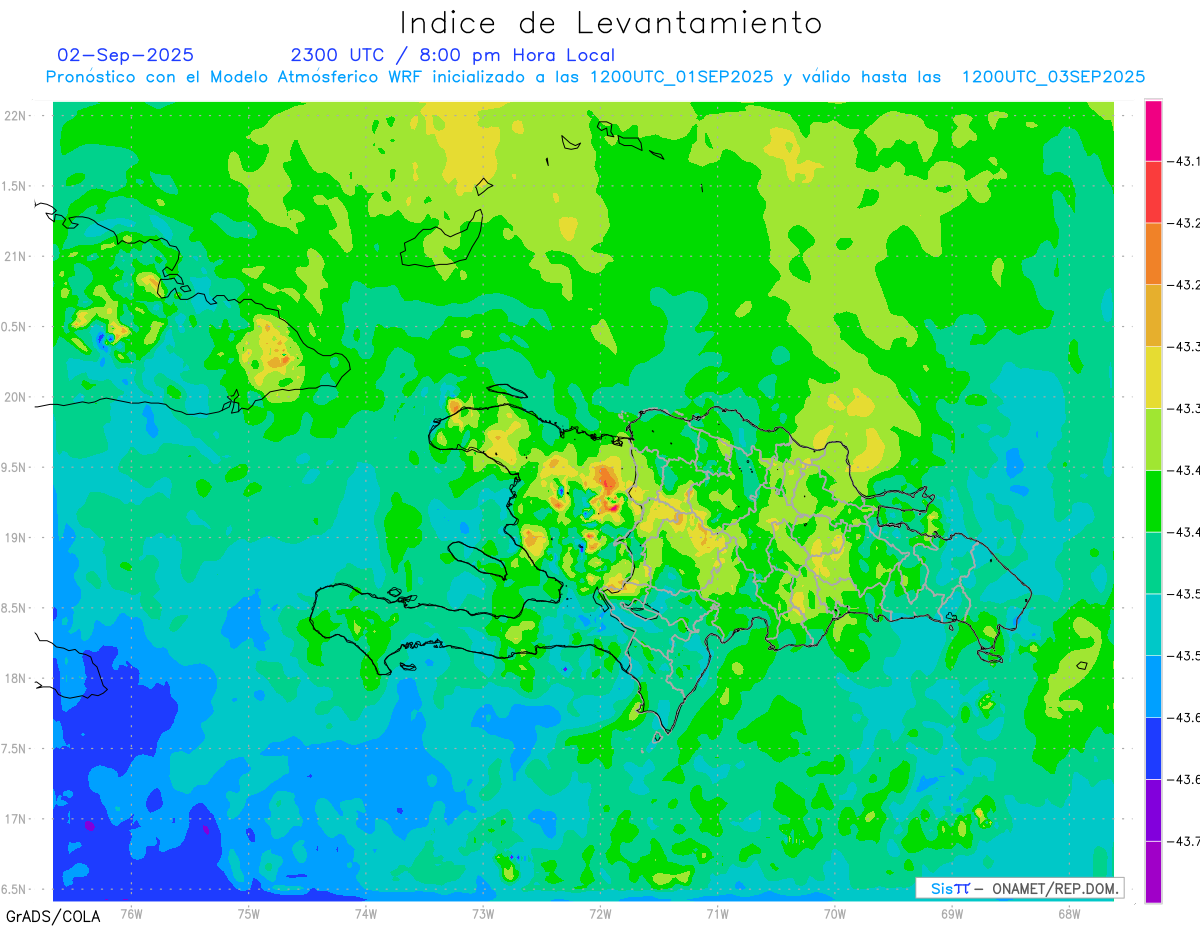Click the title 'Indice de Levantamiento'

[x=611, y=23]
